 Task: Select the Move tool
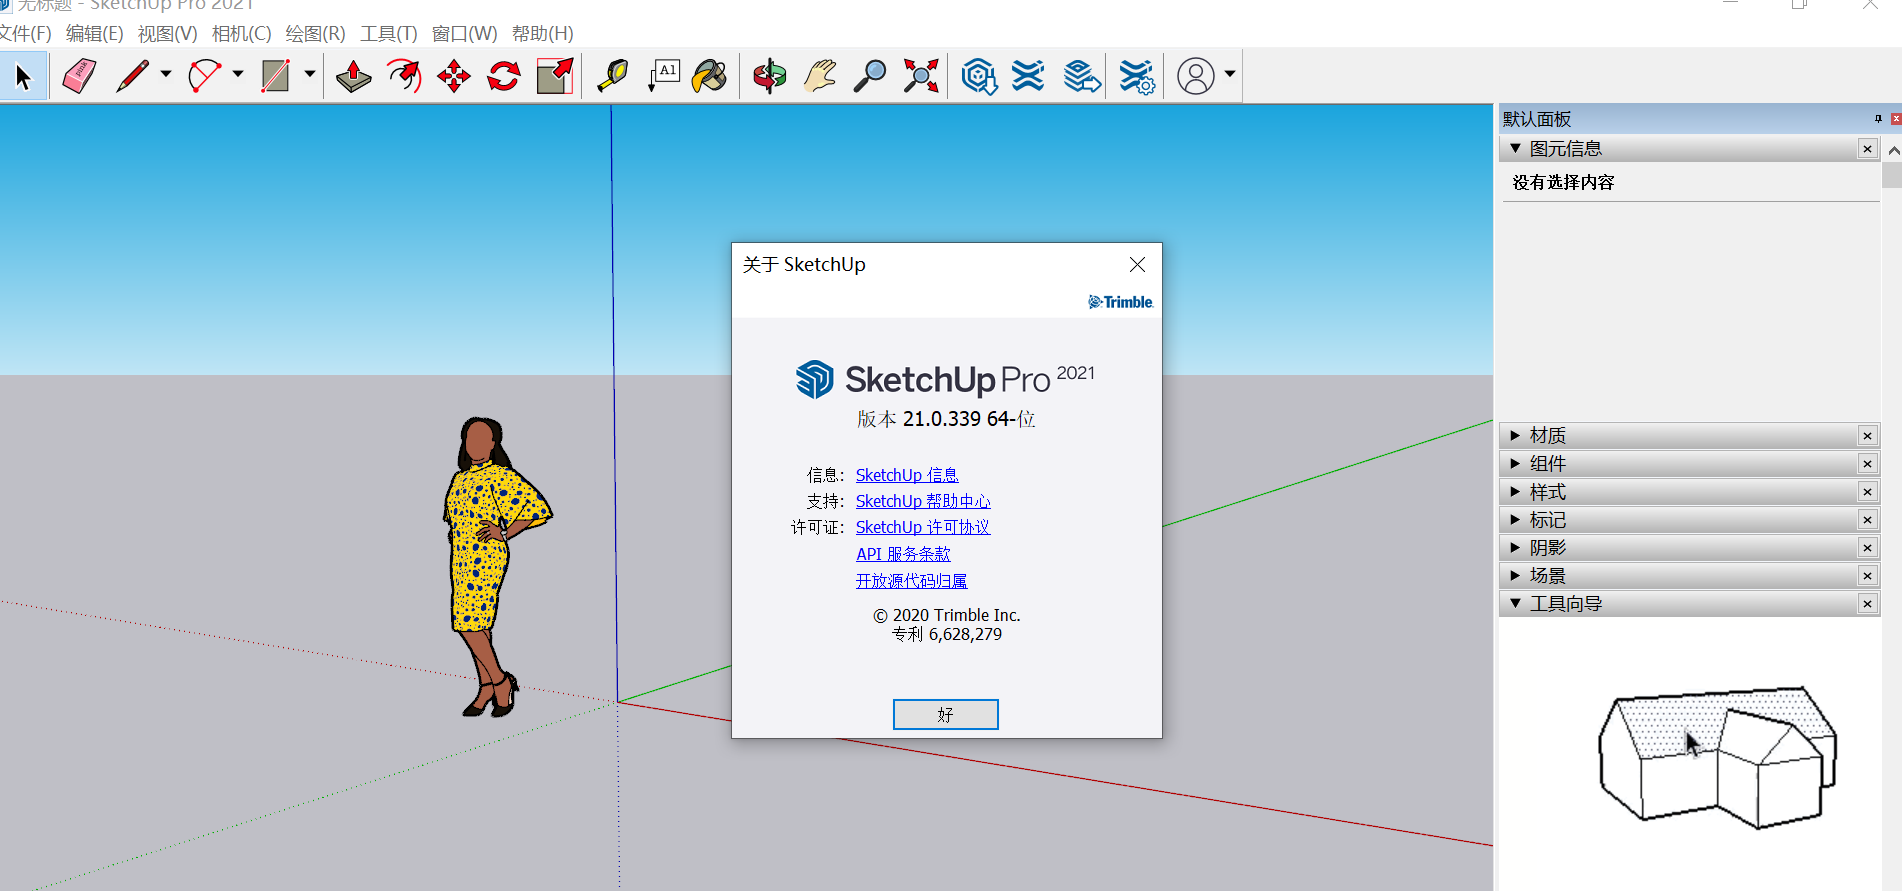(x=454, y=76)
